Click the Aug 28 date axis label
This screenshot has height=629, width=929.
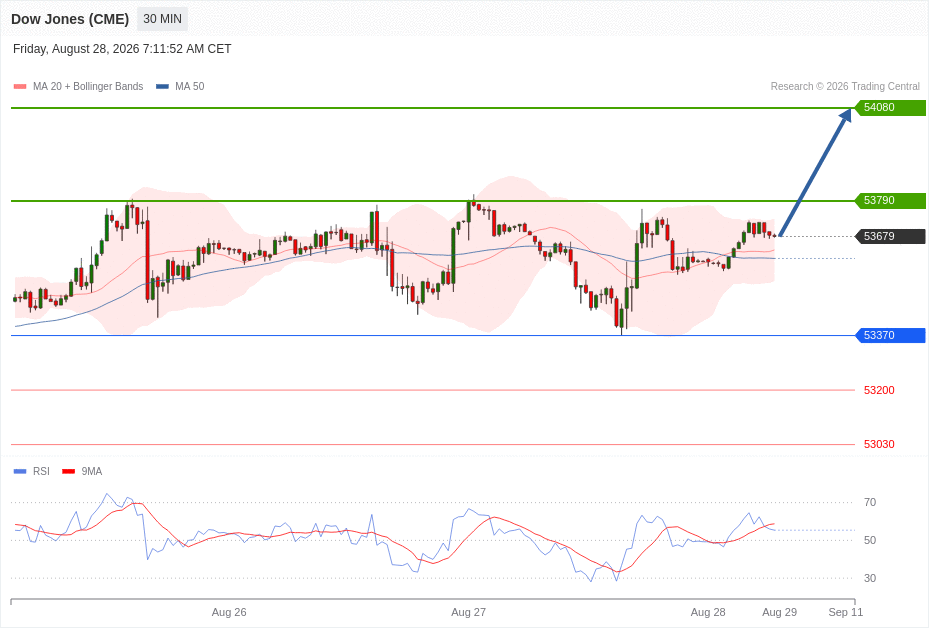click(x=708, y=612)
